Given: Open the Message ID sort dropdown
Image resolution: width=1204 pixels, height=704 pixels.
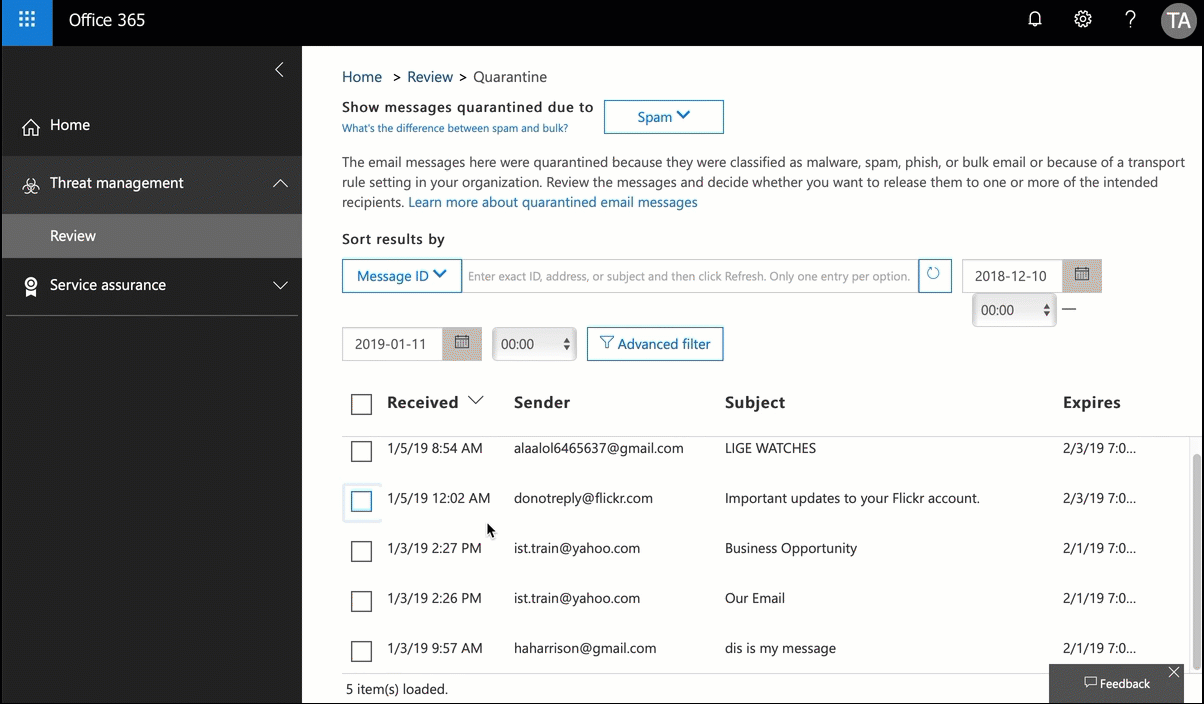Looking at the screenshot, I should (402, 276).
